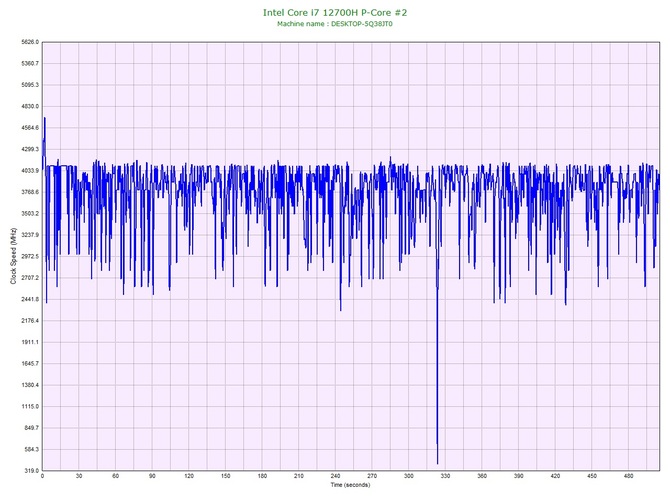Image resolution: width=670 pixels, height=502 pixels.
Task: Click the 450 seconds x-axis tick label
Action: pyautogui.click(x=592, y=476)
